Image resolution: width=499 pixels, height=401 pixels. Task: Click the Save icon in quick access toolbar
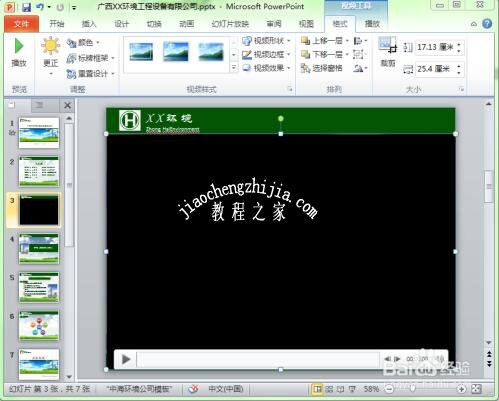26,7
